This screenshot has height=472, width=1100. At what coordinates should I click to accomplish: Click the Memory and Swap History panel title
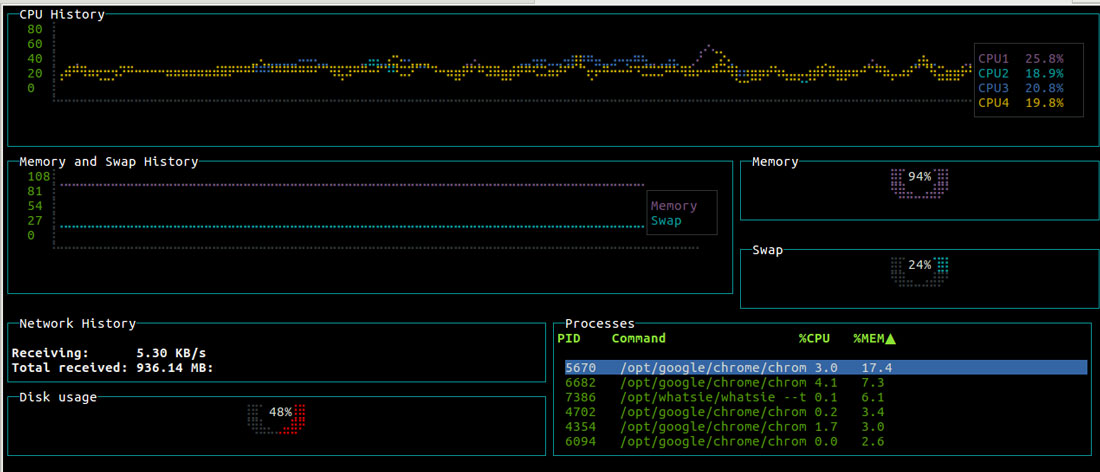[109, 161]
